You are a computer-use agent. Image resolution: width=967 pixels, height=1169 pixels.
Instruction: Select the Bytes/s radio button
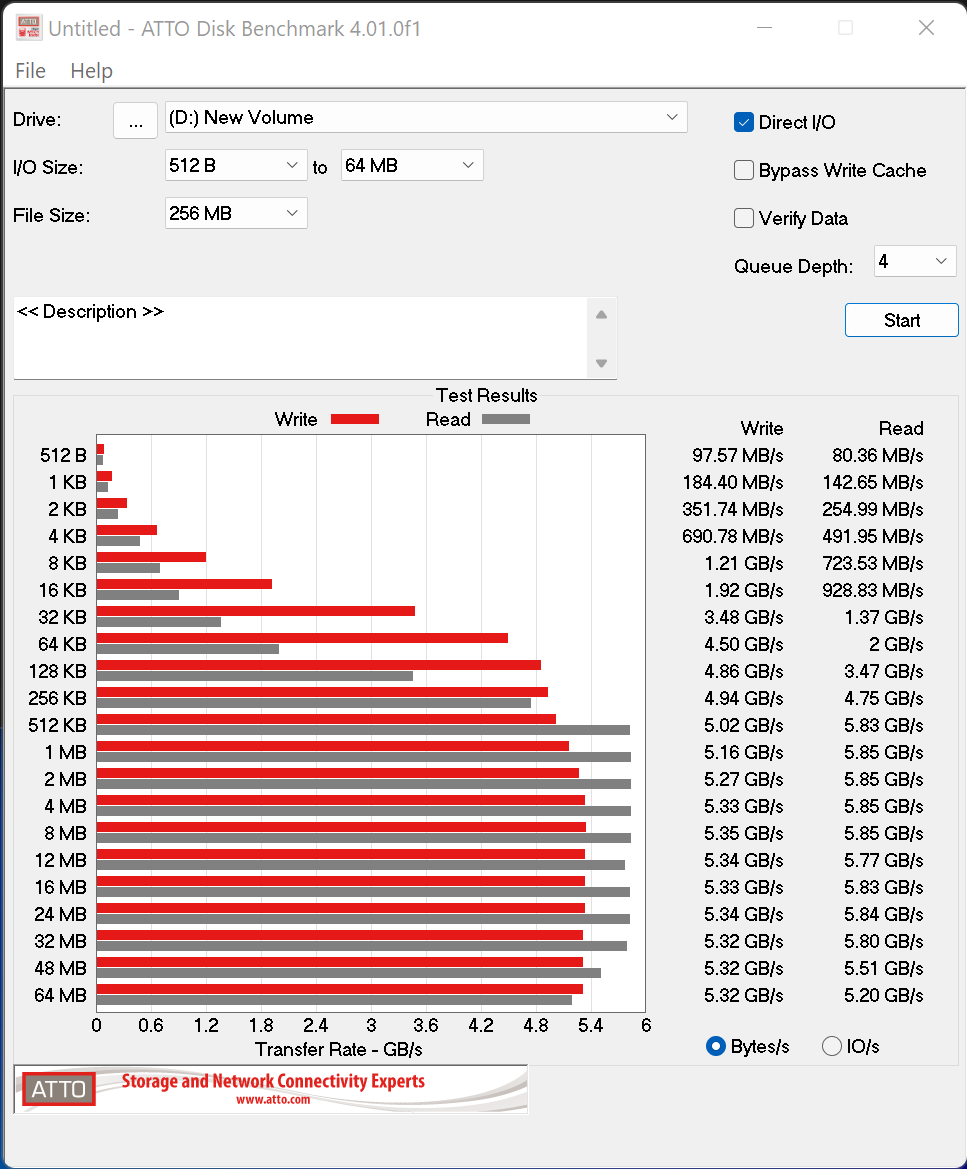click(x=716, y=1046)
